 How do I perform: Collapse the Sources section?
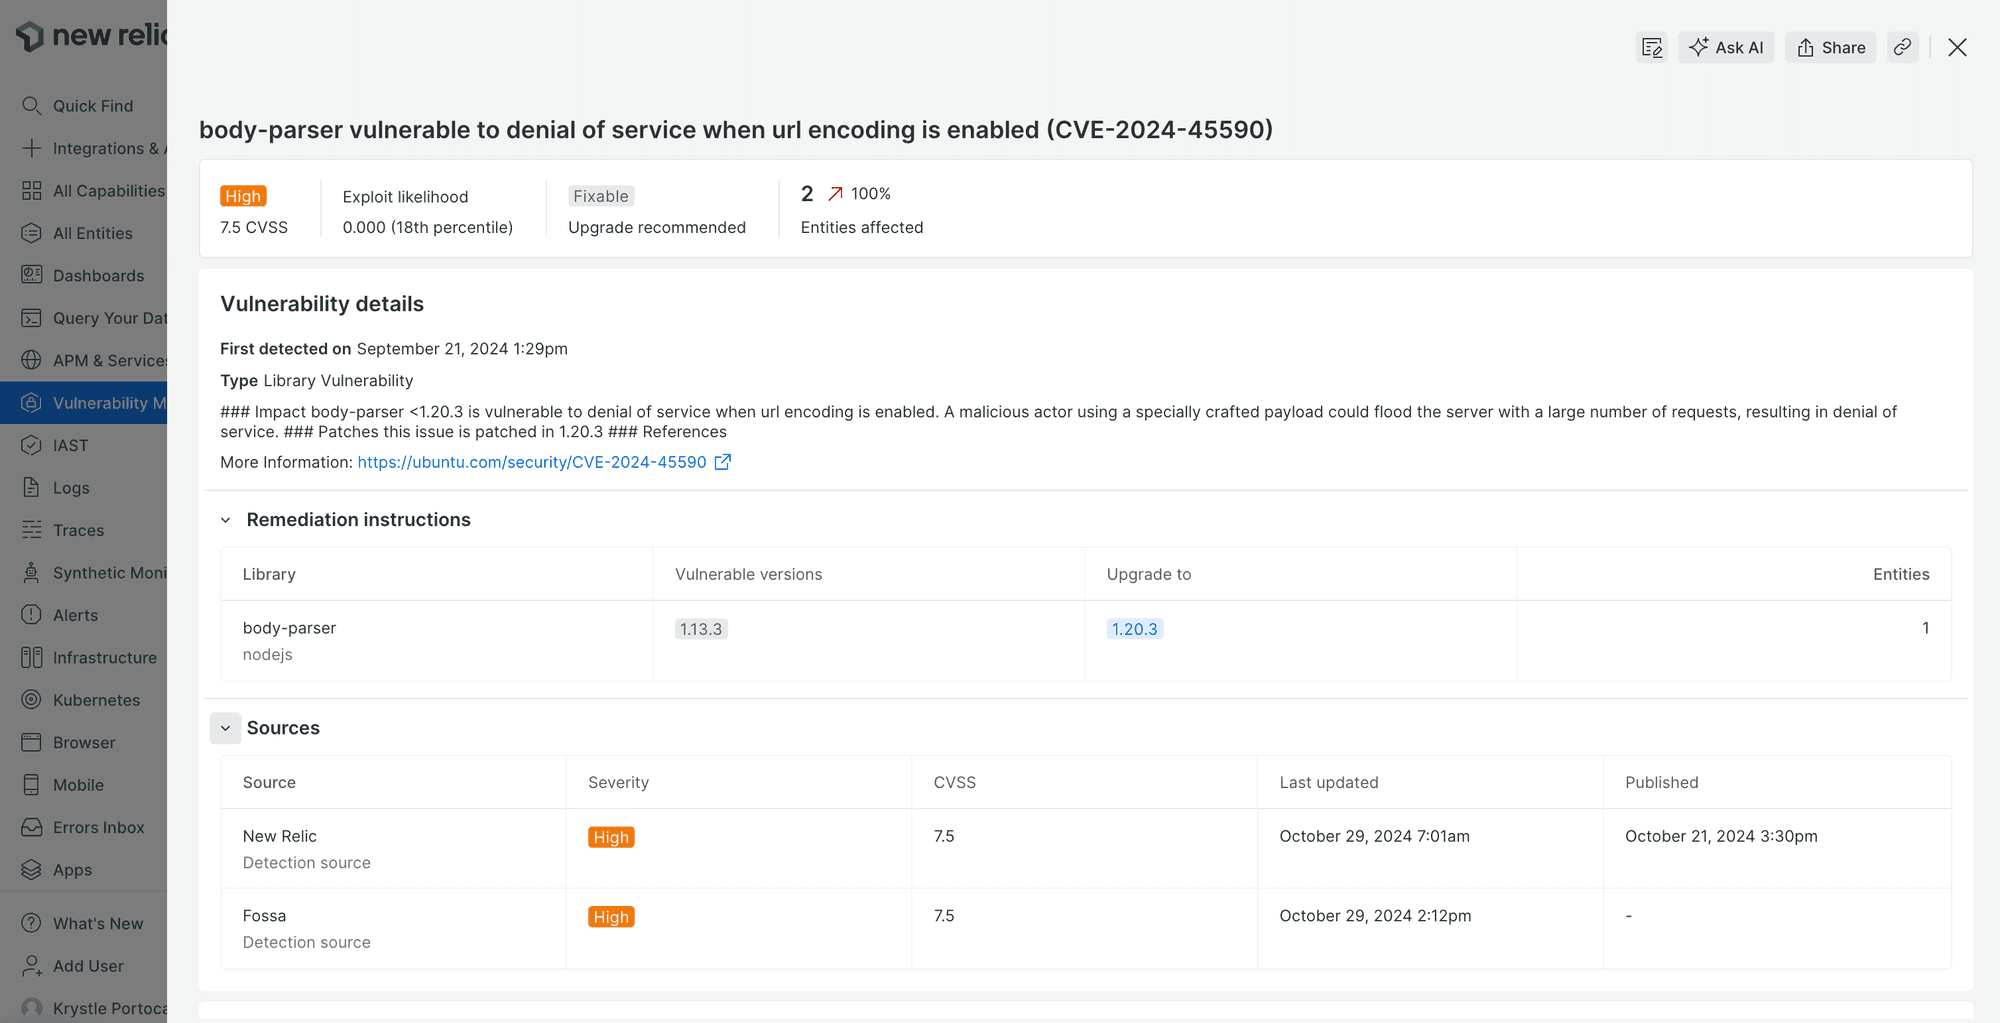click(x=225, y=727)
